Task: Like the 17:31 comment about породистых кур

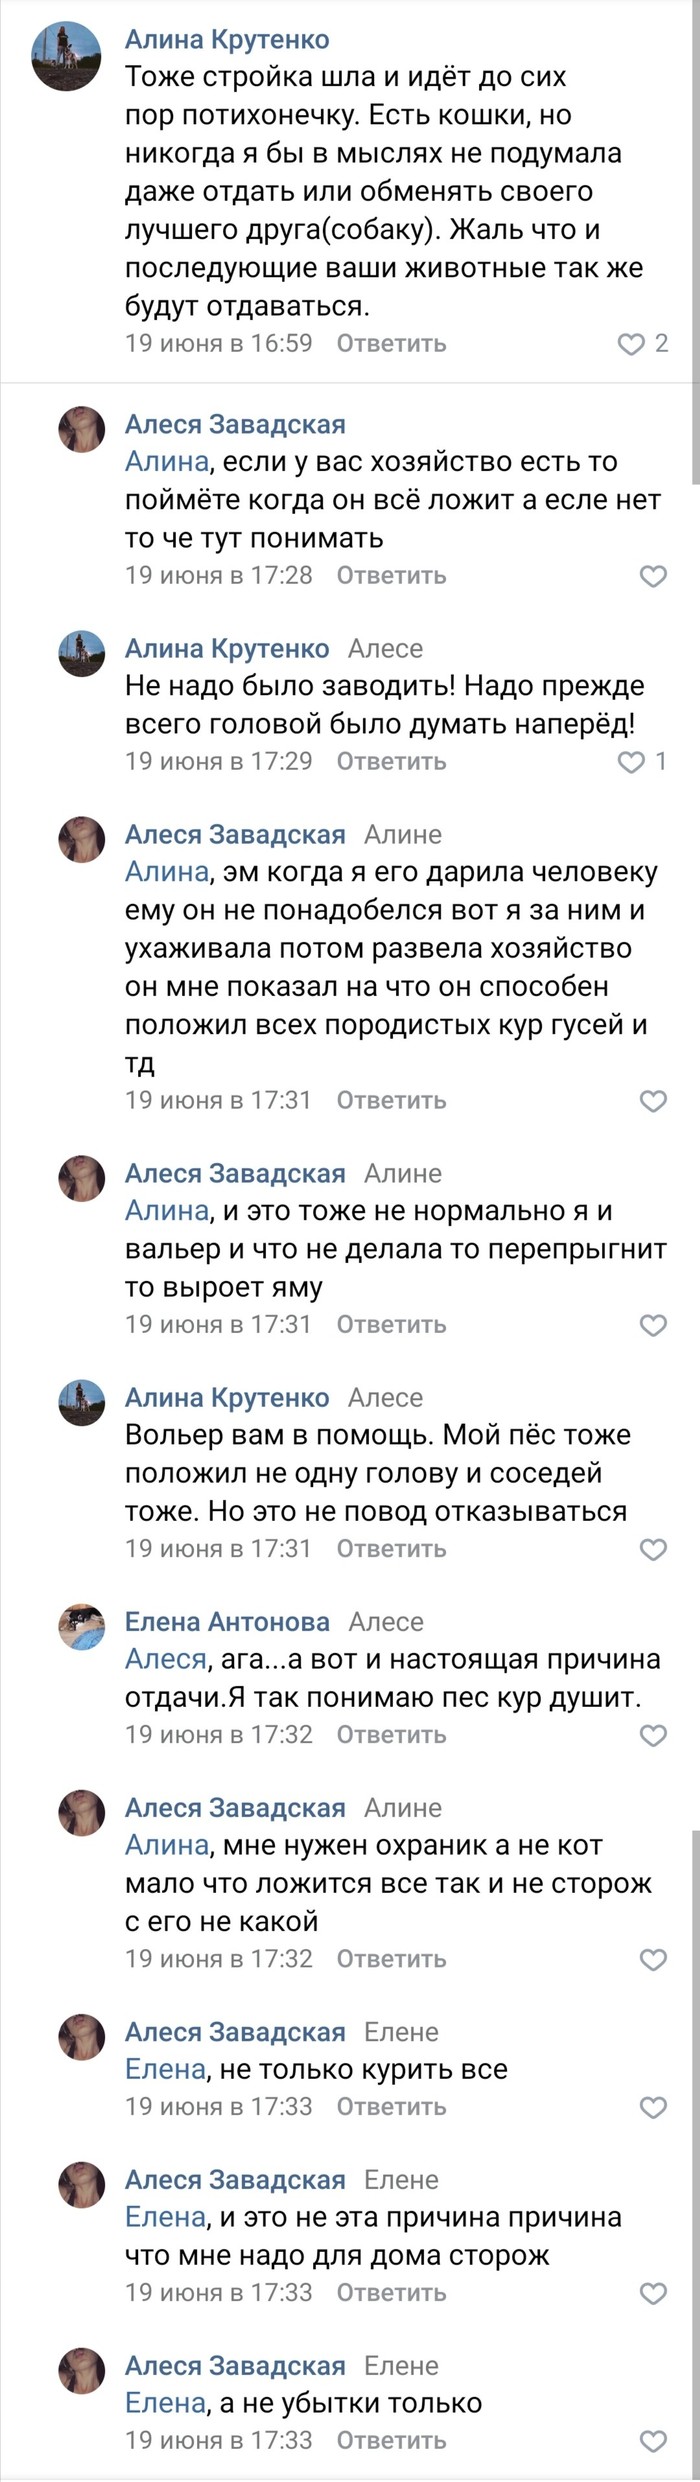Action: 652,1101
